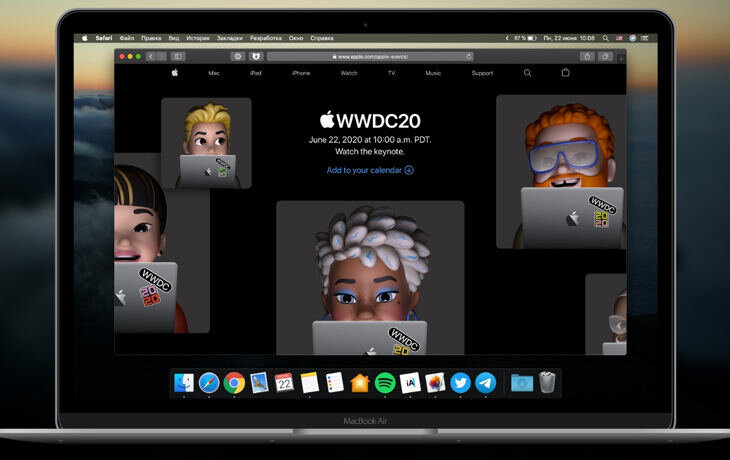Open the Закладки menu

pyautogui.click(x=230, y=38)
